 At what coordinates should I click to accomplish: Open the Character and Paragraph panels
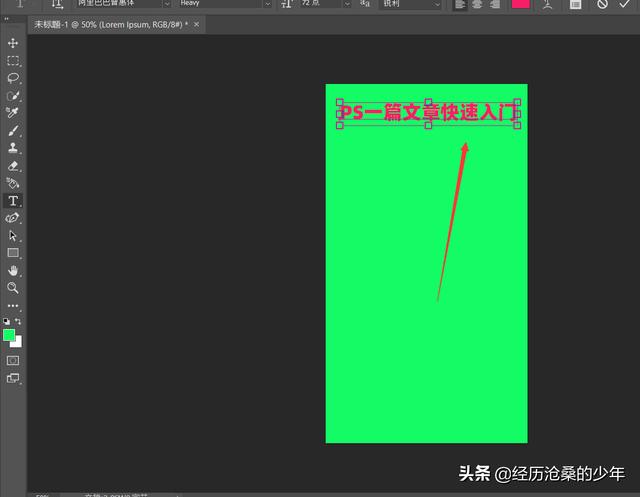pyautogui.click(x=576, y=4)
